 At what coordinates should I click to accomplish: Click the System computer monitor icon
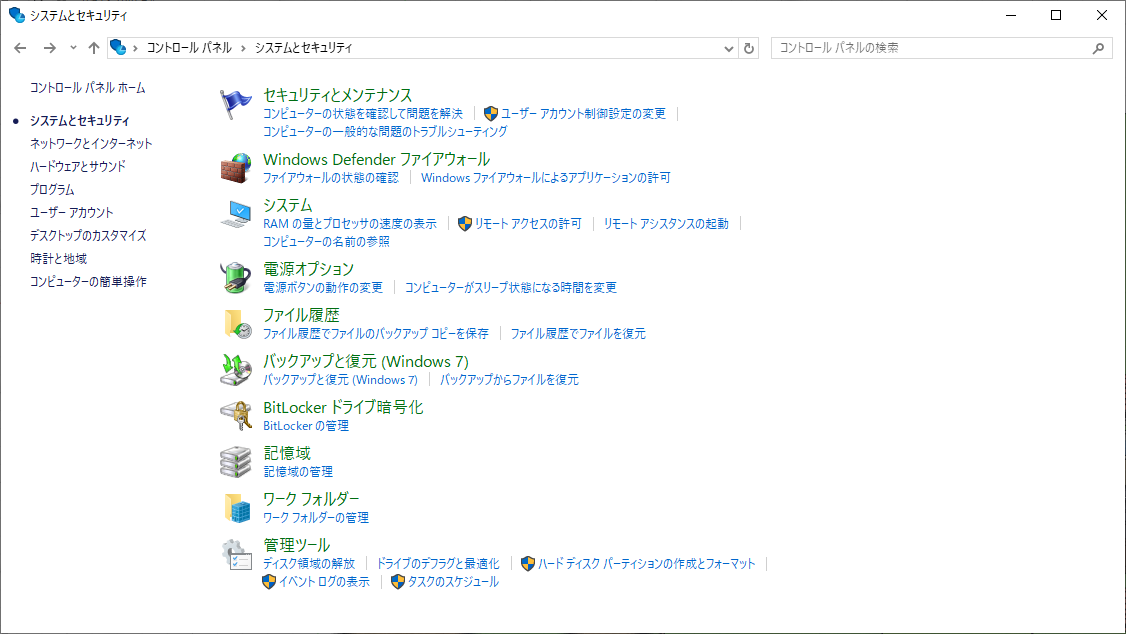pos(236,214)
